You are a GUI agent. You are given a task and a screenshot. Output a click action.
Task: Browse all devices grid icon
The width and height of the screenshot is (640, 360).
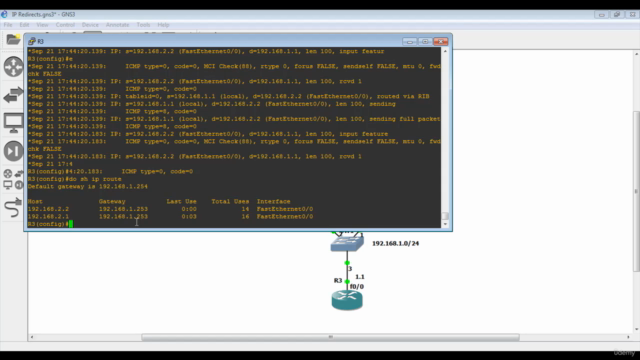[x=13, y=180]
